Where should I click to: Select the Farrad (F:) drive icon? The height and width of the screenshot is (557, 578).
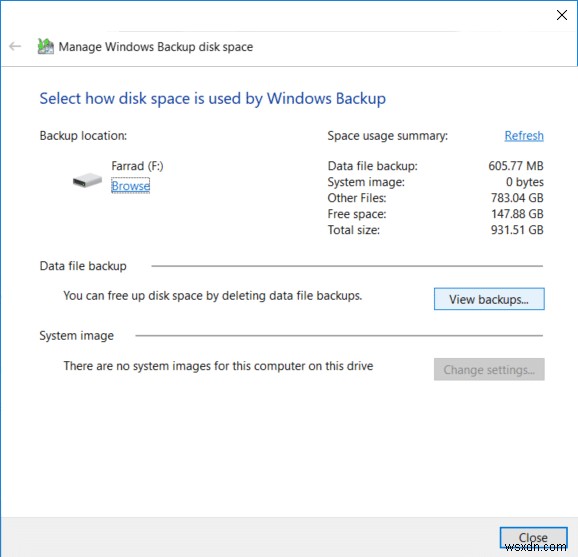[87, 180]
